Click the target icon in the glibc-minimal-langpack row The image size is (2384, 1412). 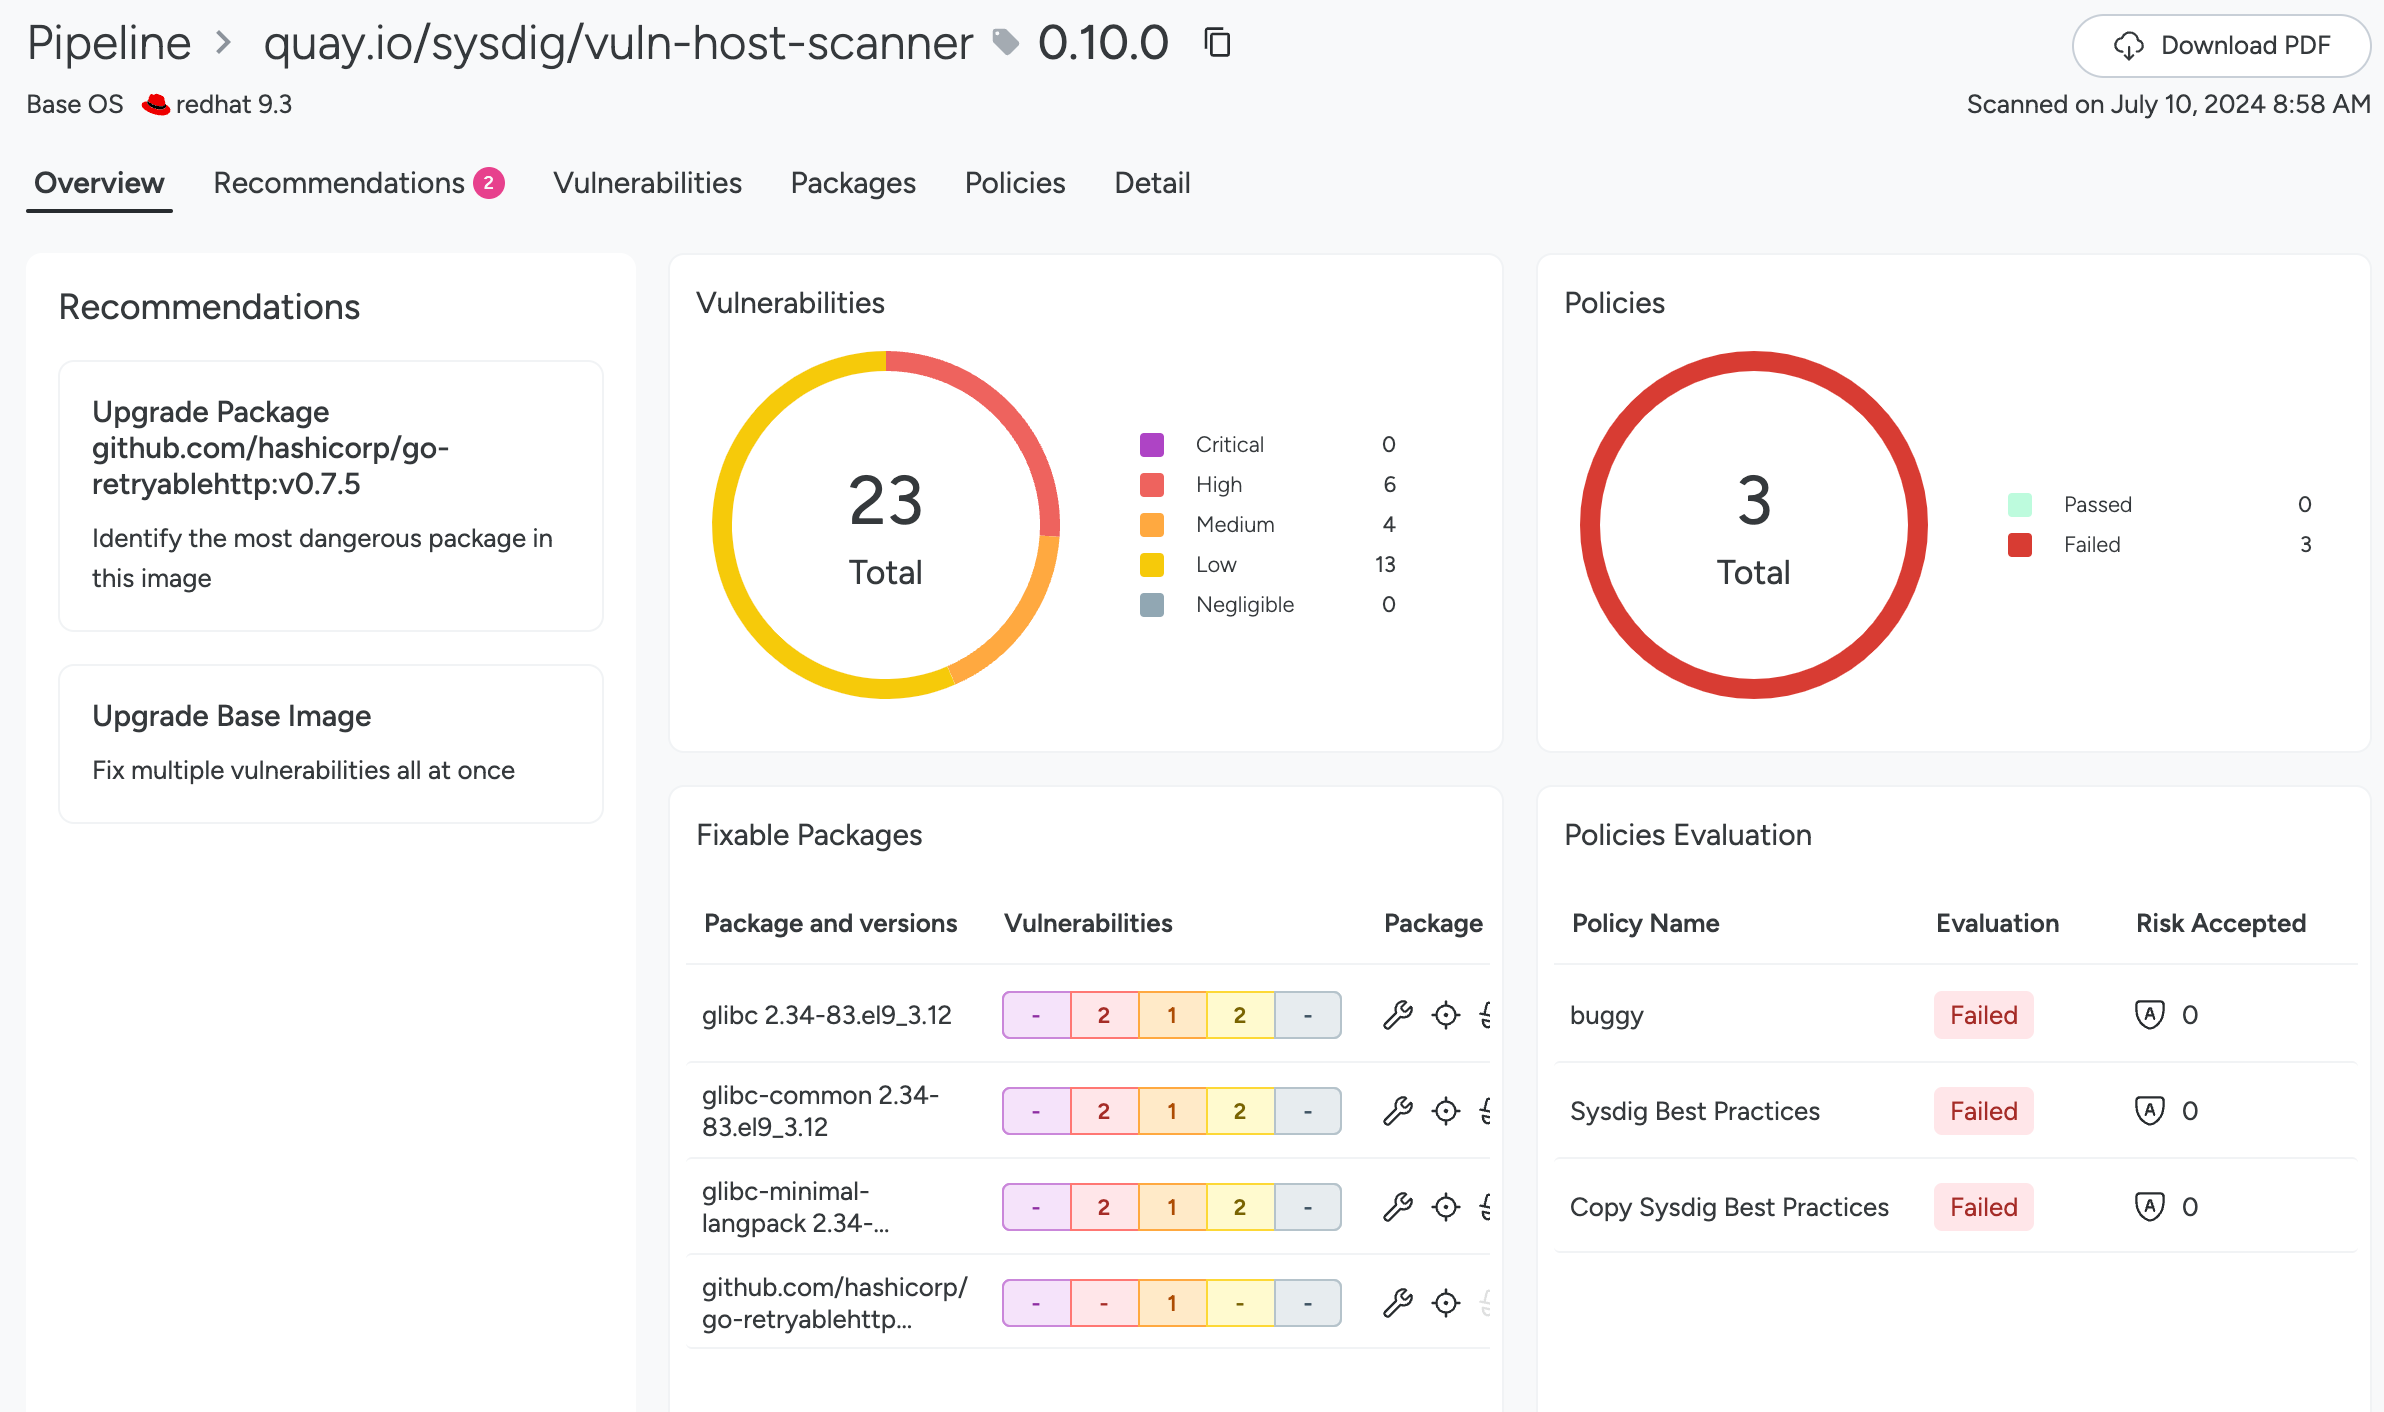click(1446, 1207)
